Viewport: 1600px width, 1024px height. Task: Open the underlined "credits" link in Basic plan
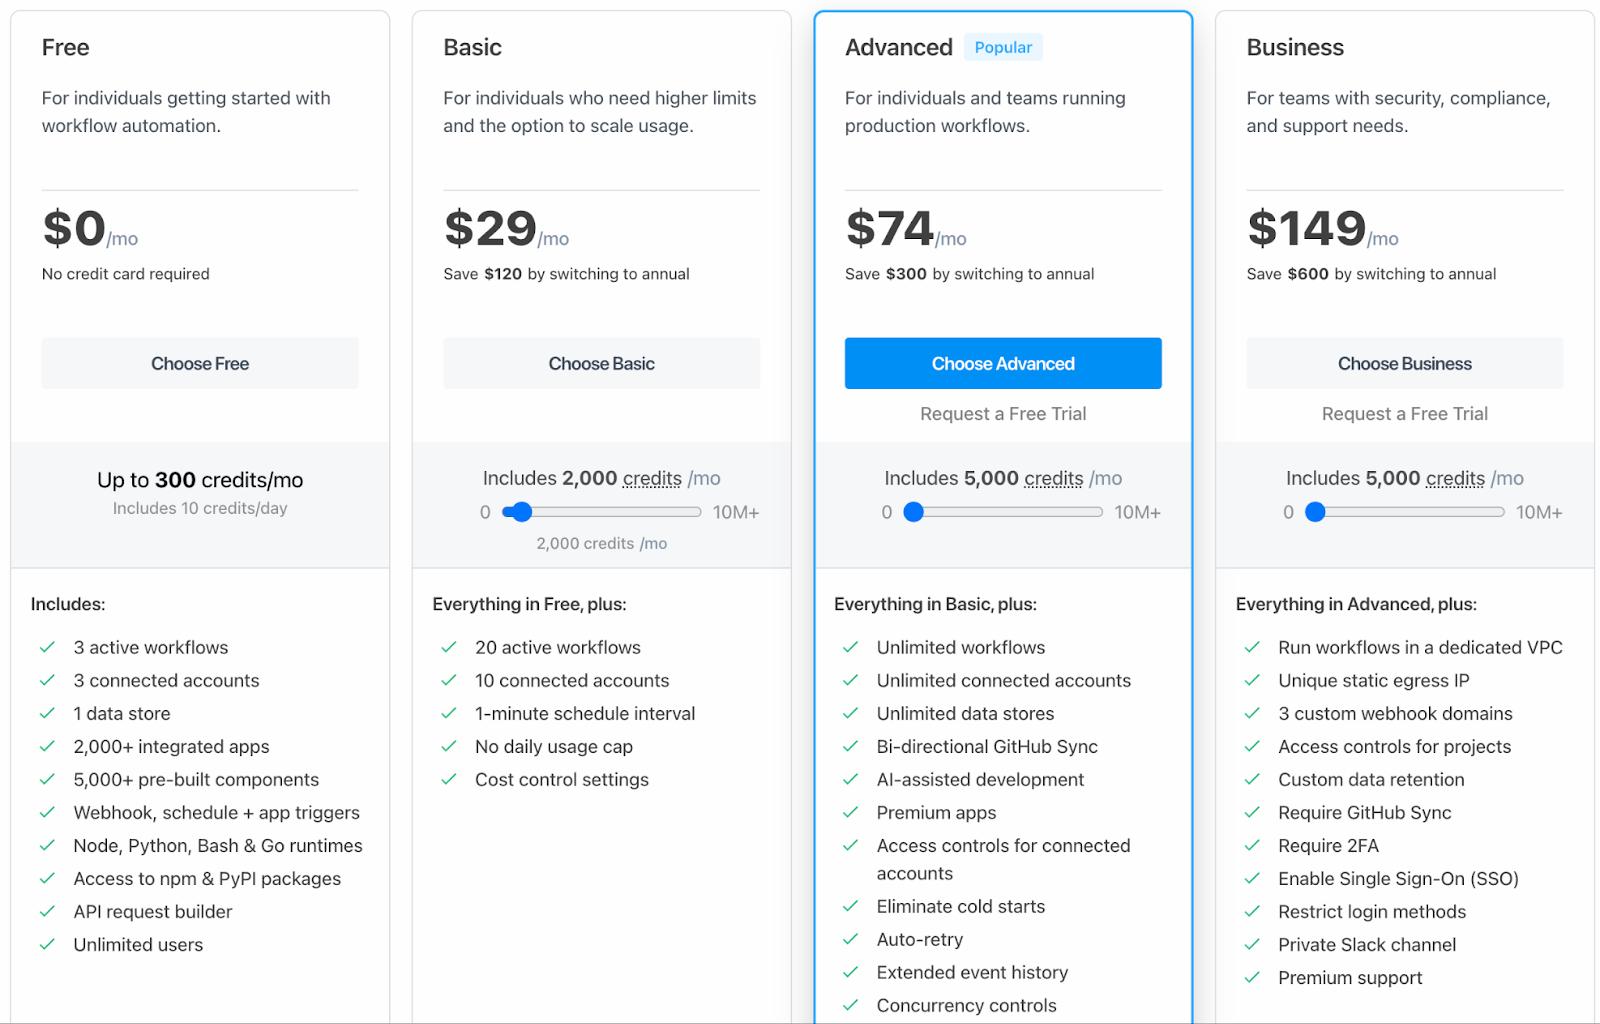651,478
